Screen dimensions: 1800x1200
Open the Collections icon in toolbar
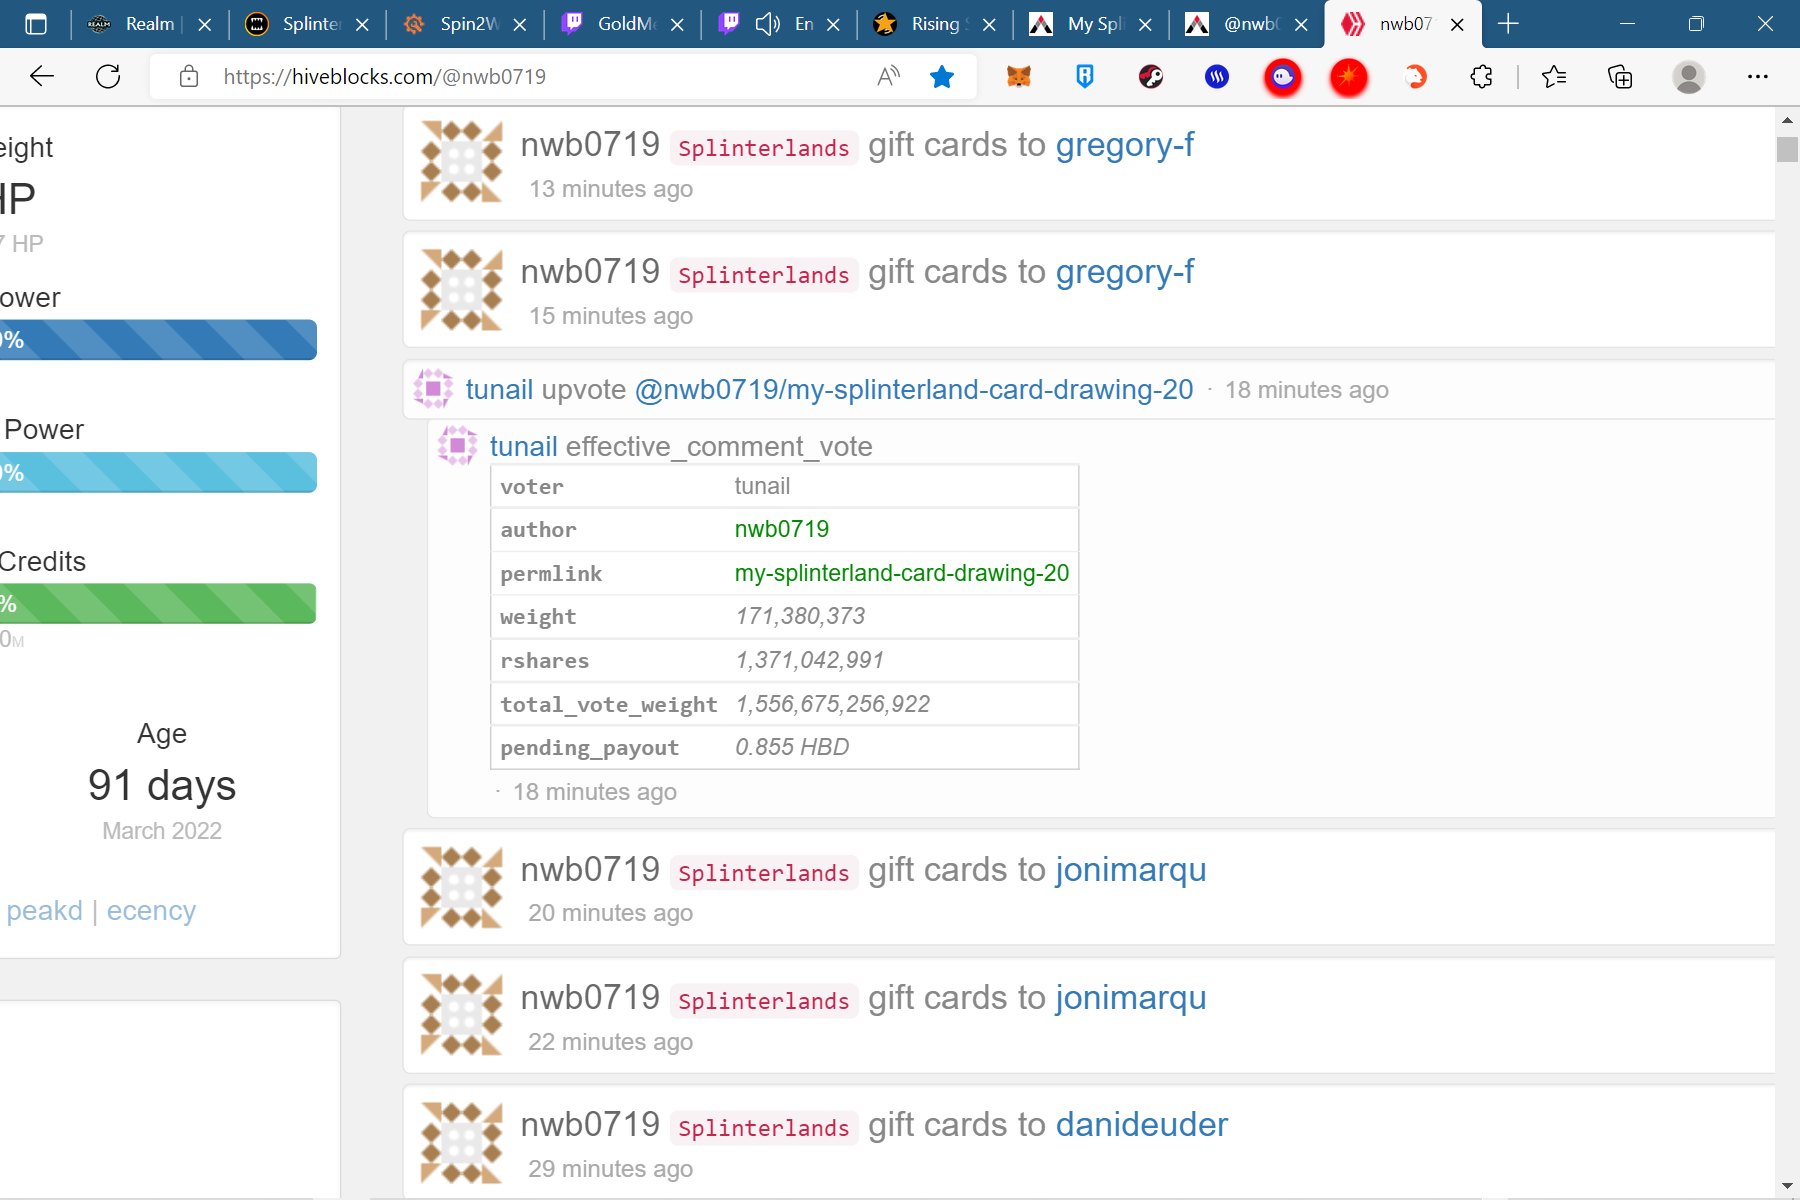[1619, 77]
